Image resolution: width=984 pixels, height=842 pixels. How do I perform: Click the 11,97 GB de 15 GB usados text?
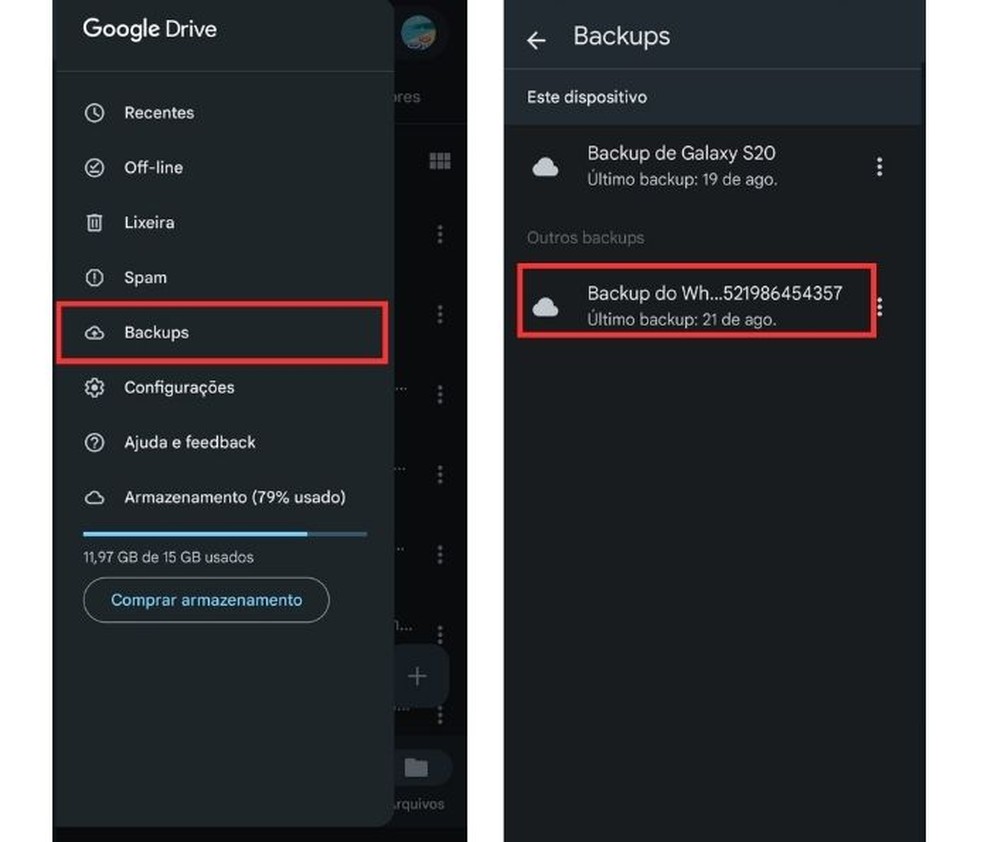[x=168, y=557]
